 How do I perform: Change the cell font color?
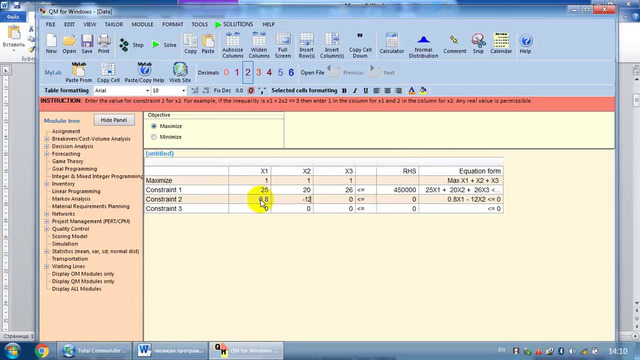(x=411, y=91)
